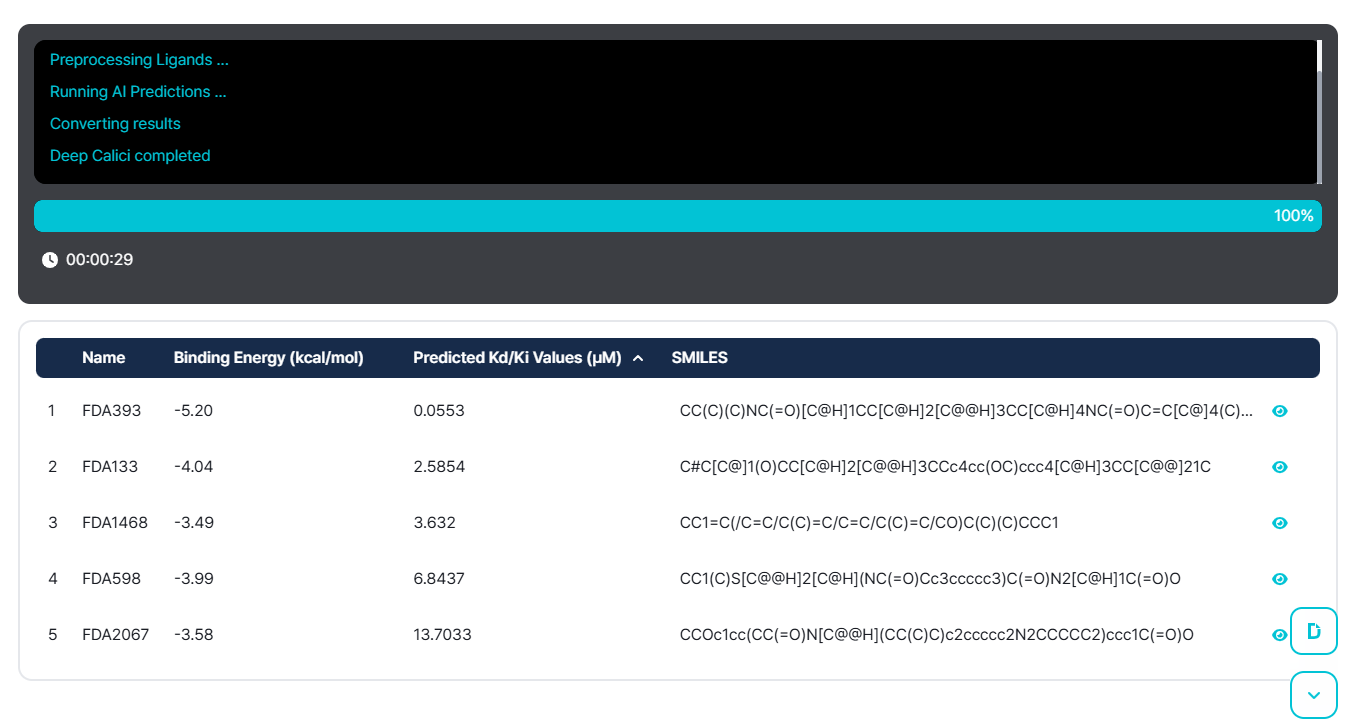Click the clock icon beside elapsed time
Screen dimensions: 1355x726
(50, 260)
